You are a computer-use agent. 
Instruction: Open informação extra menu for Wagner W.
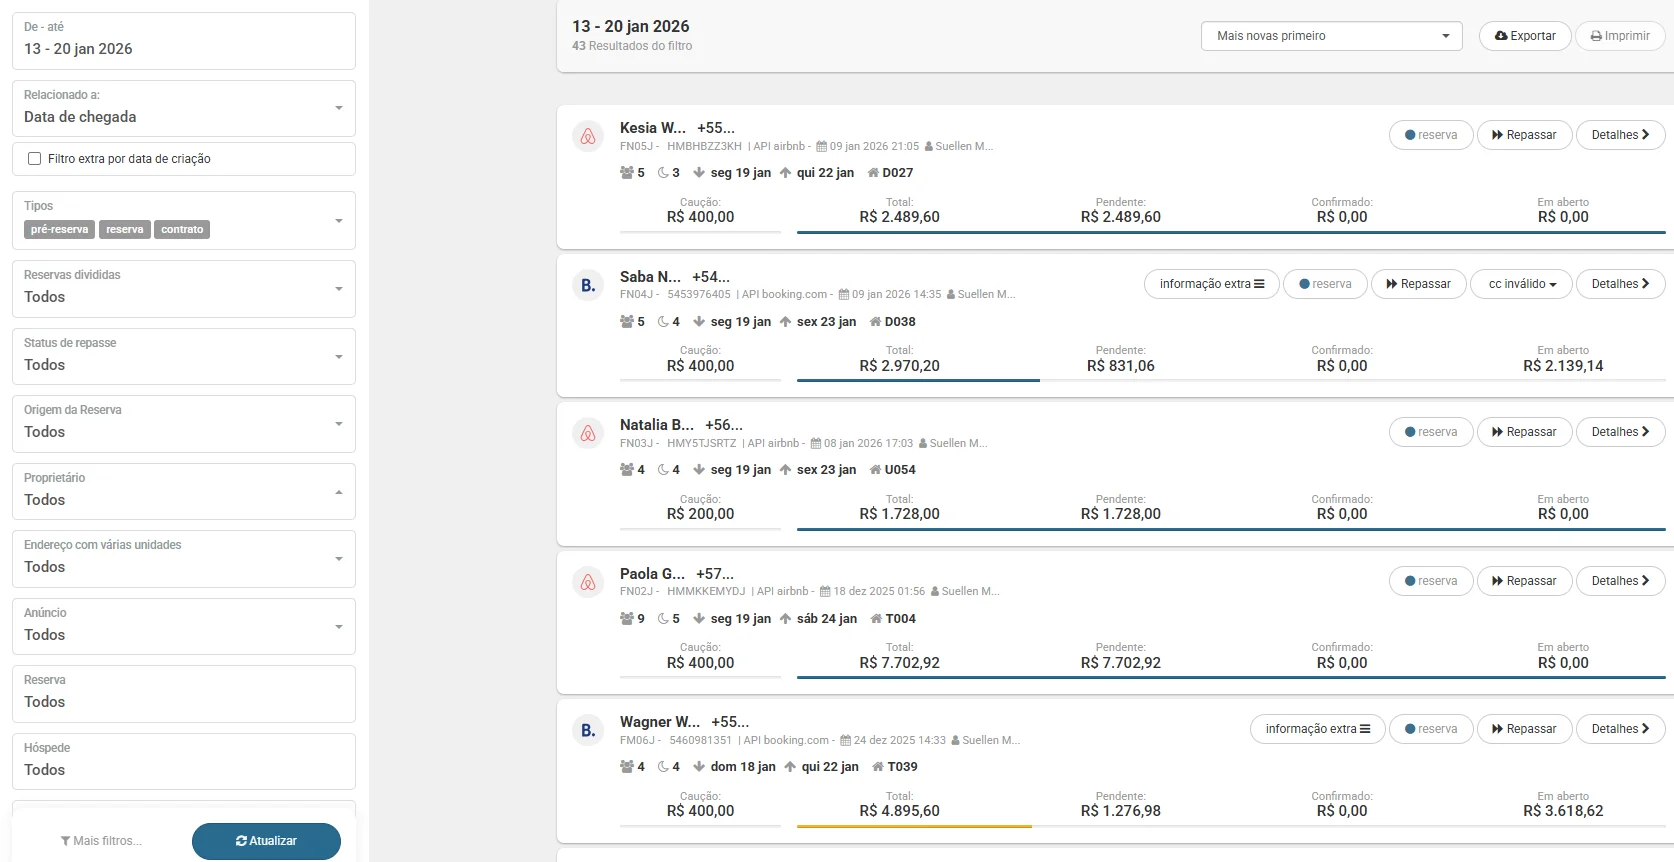tap(1317, 729)
